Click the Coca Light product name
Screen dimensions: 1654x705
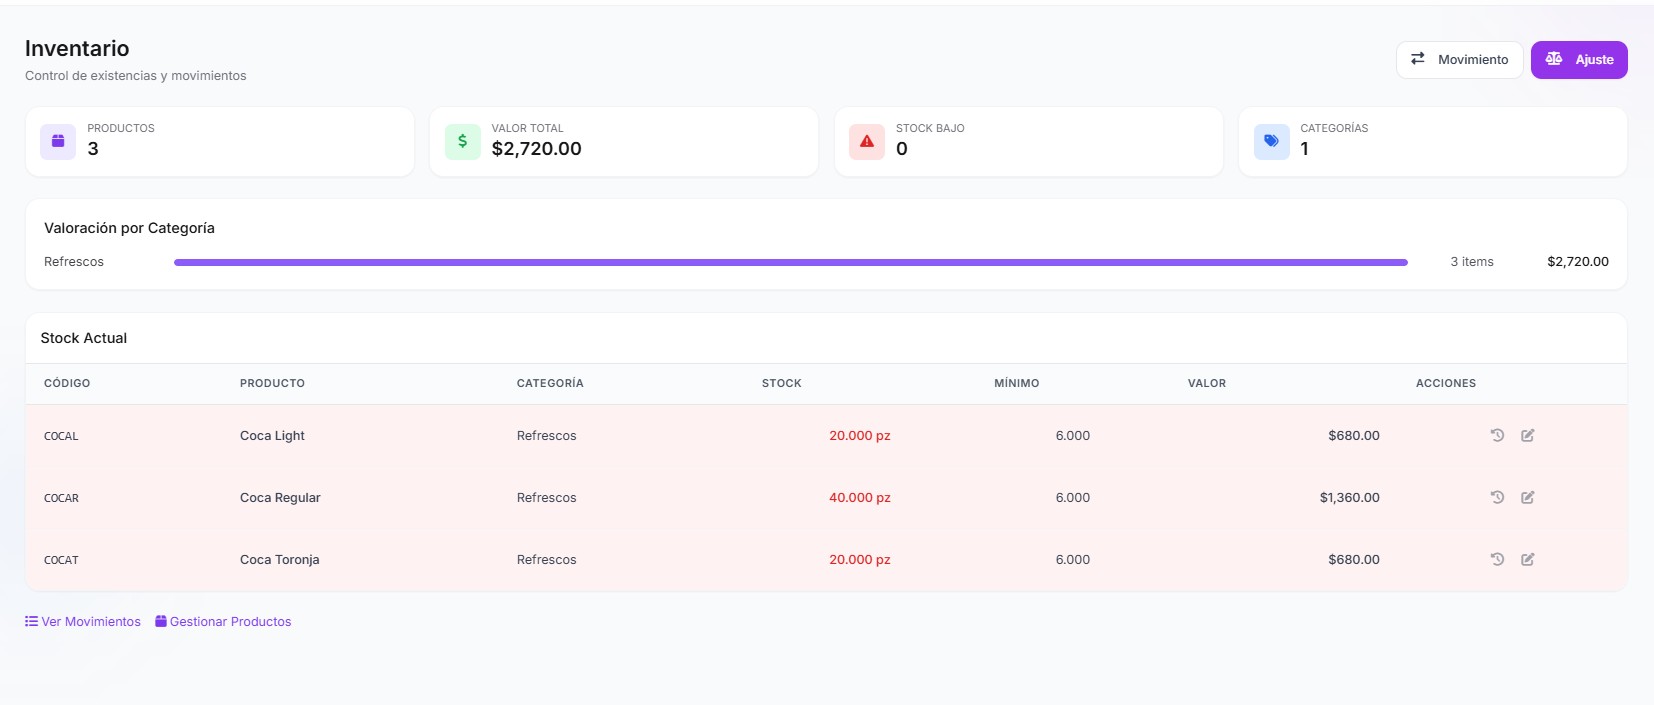point(272,435)
